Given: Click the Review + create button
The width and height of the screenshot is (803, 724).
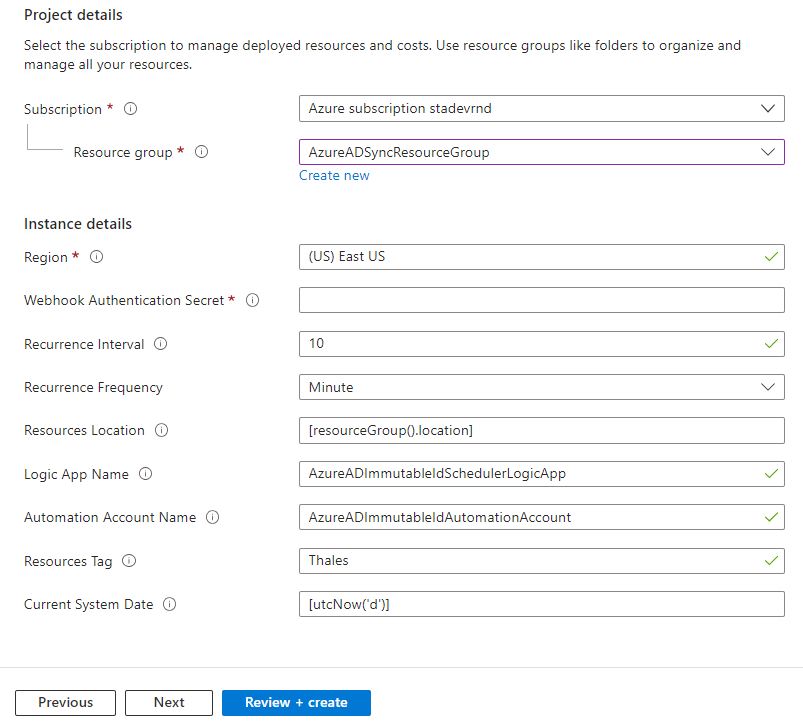Looking at the screenshot, I should (x=296, y=702).
